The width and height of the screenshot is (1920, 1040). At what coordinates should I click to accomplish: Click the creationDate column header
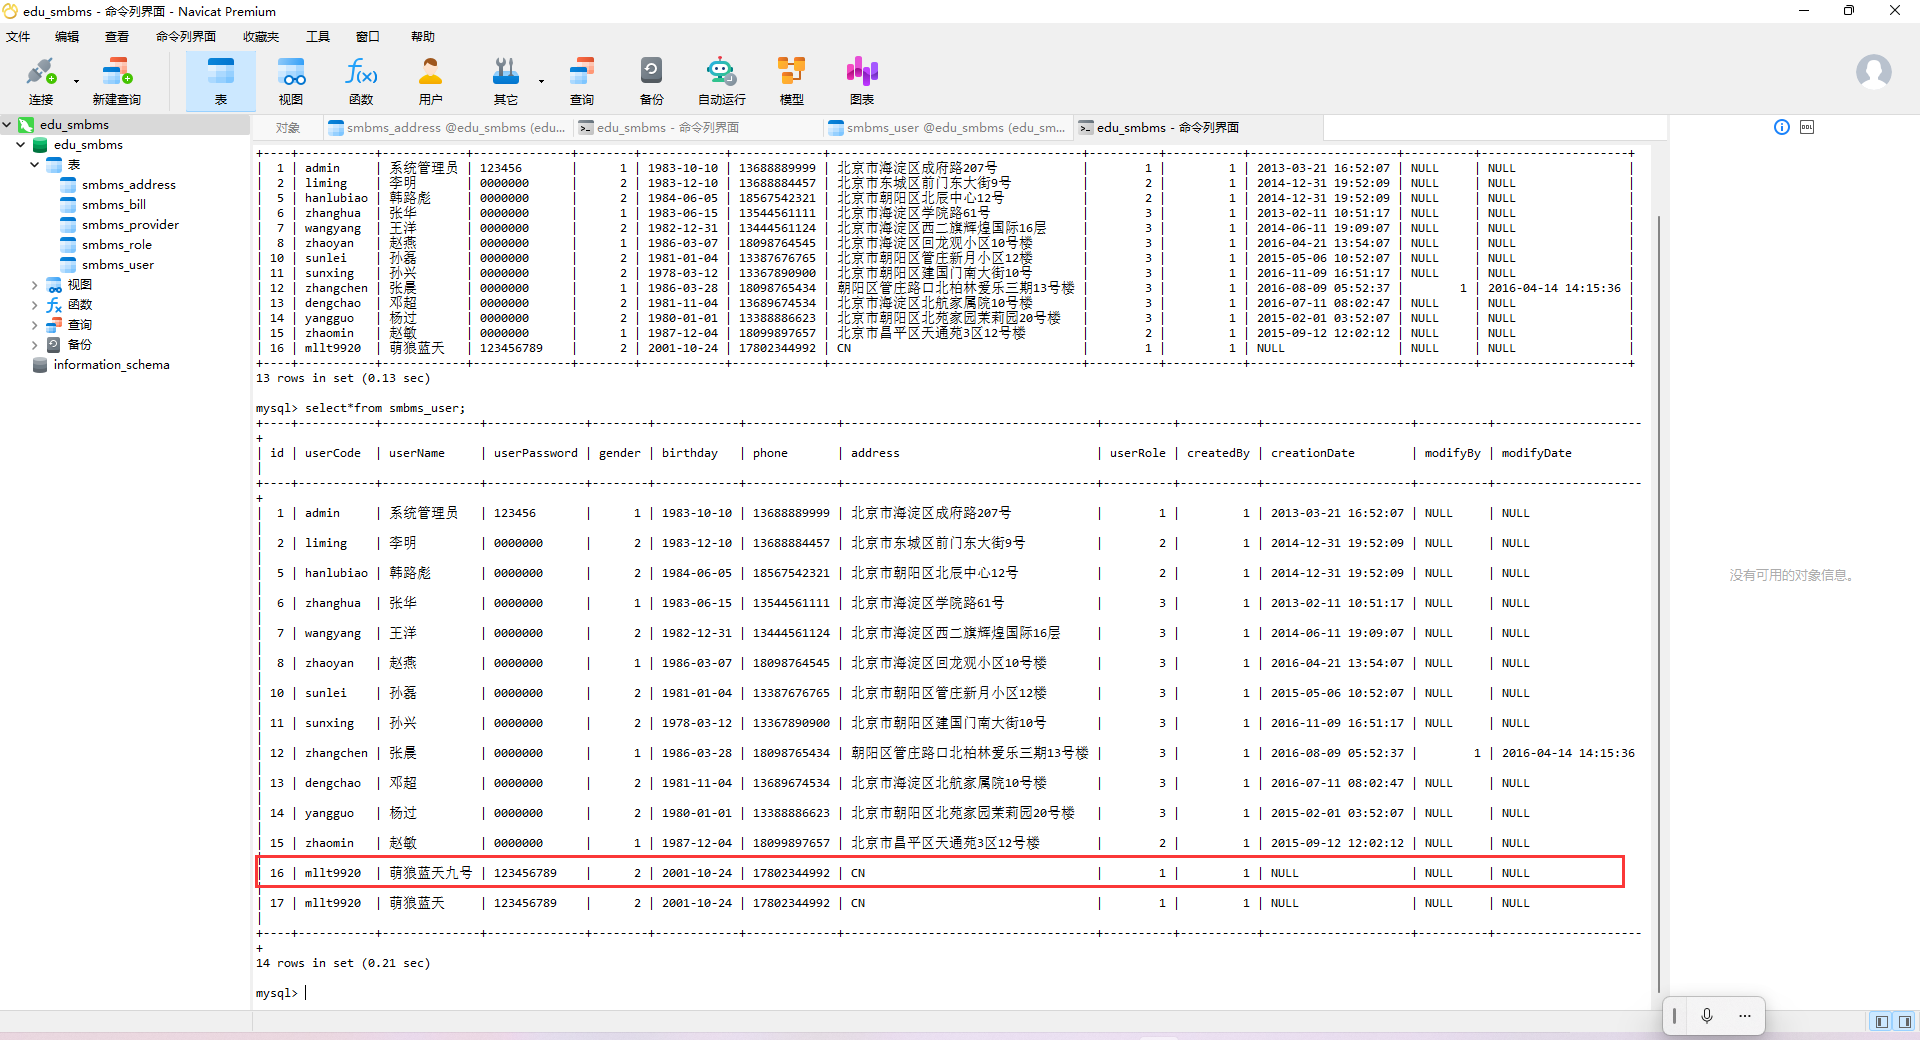[1312, 453]
